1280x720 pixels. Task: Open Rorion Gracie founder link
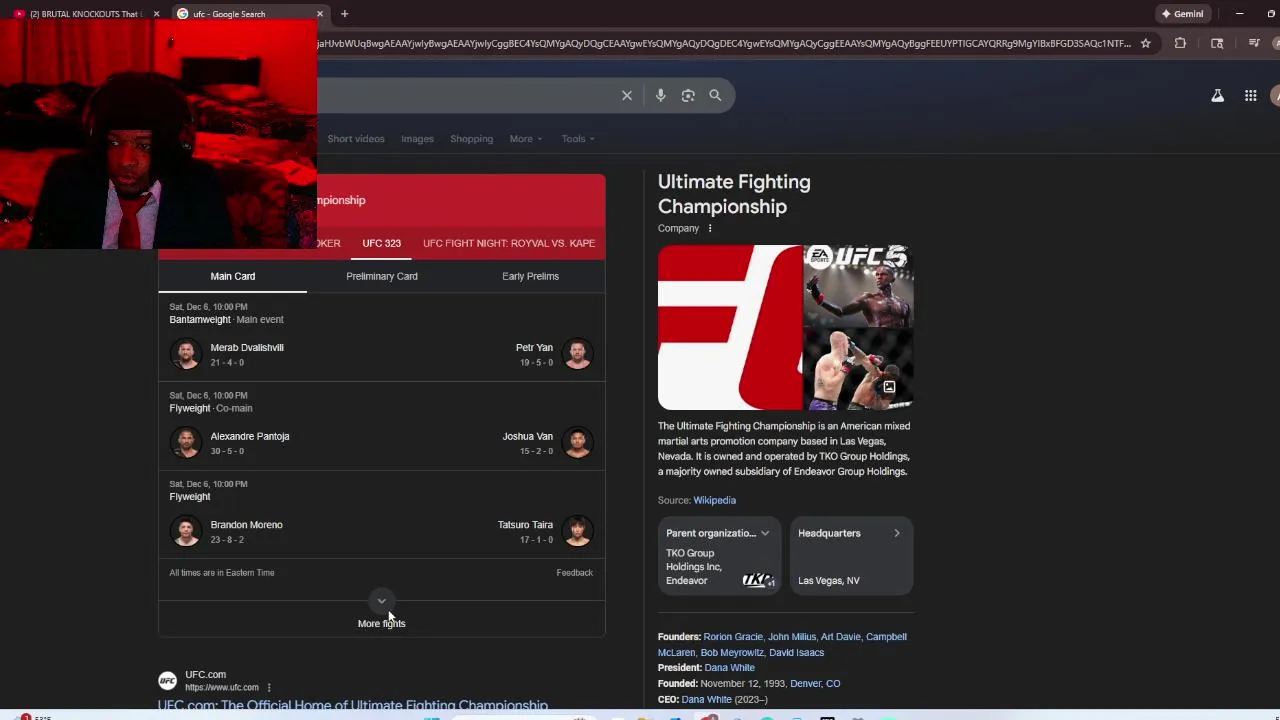tap(732, 637)
